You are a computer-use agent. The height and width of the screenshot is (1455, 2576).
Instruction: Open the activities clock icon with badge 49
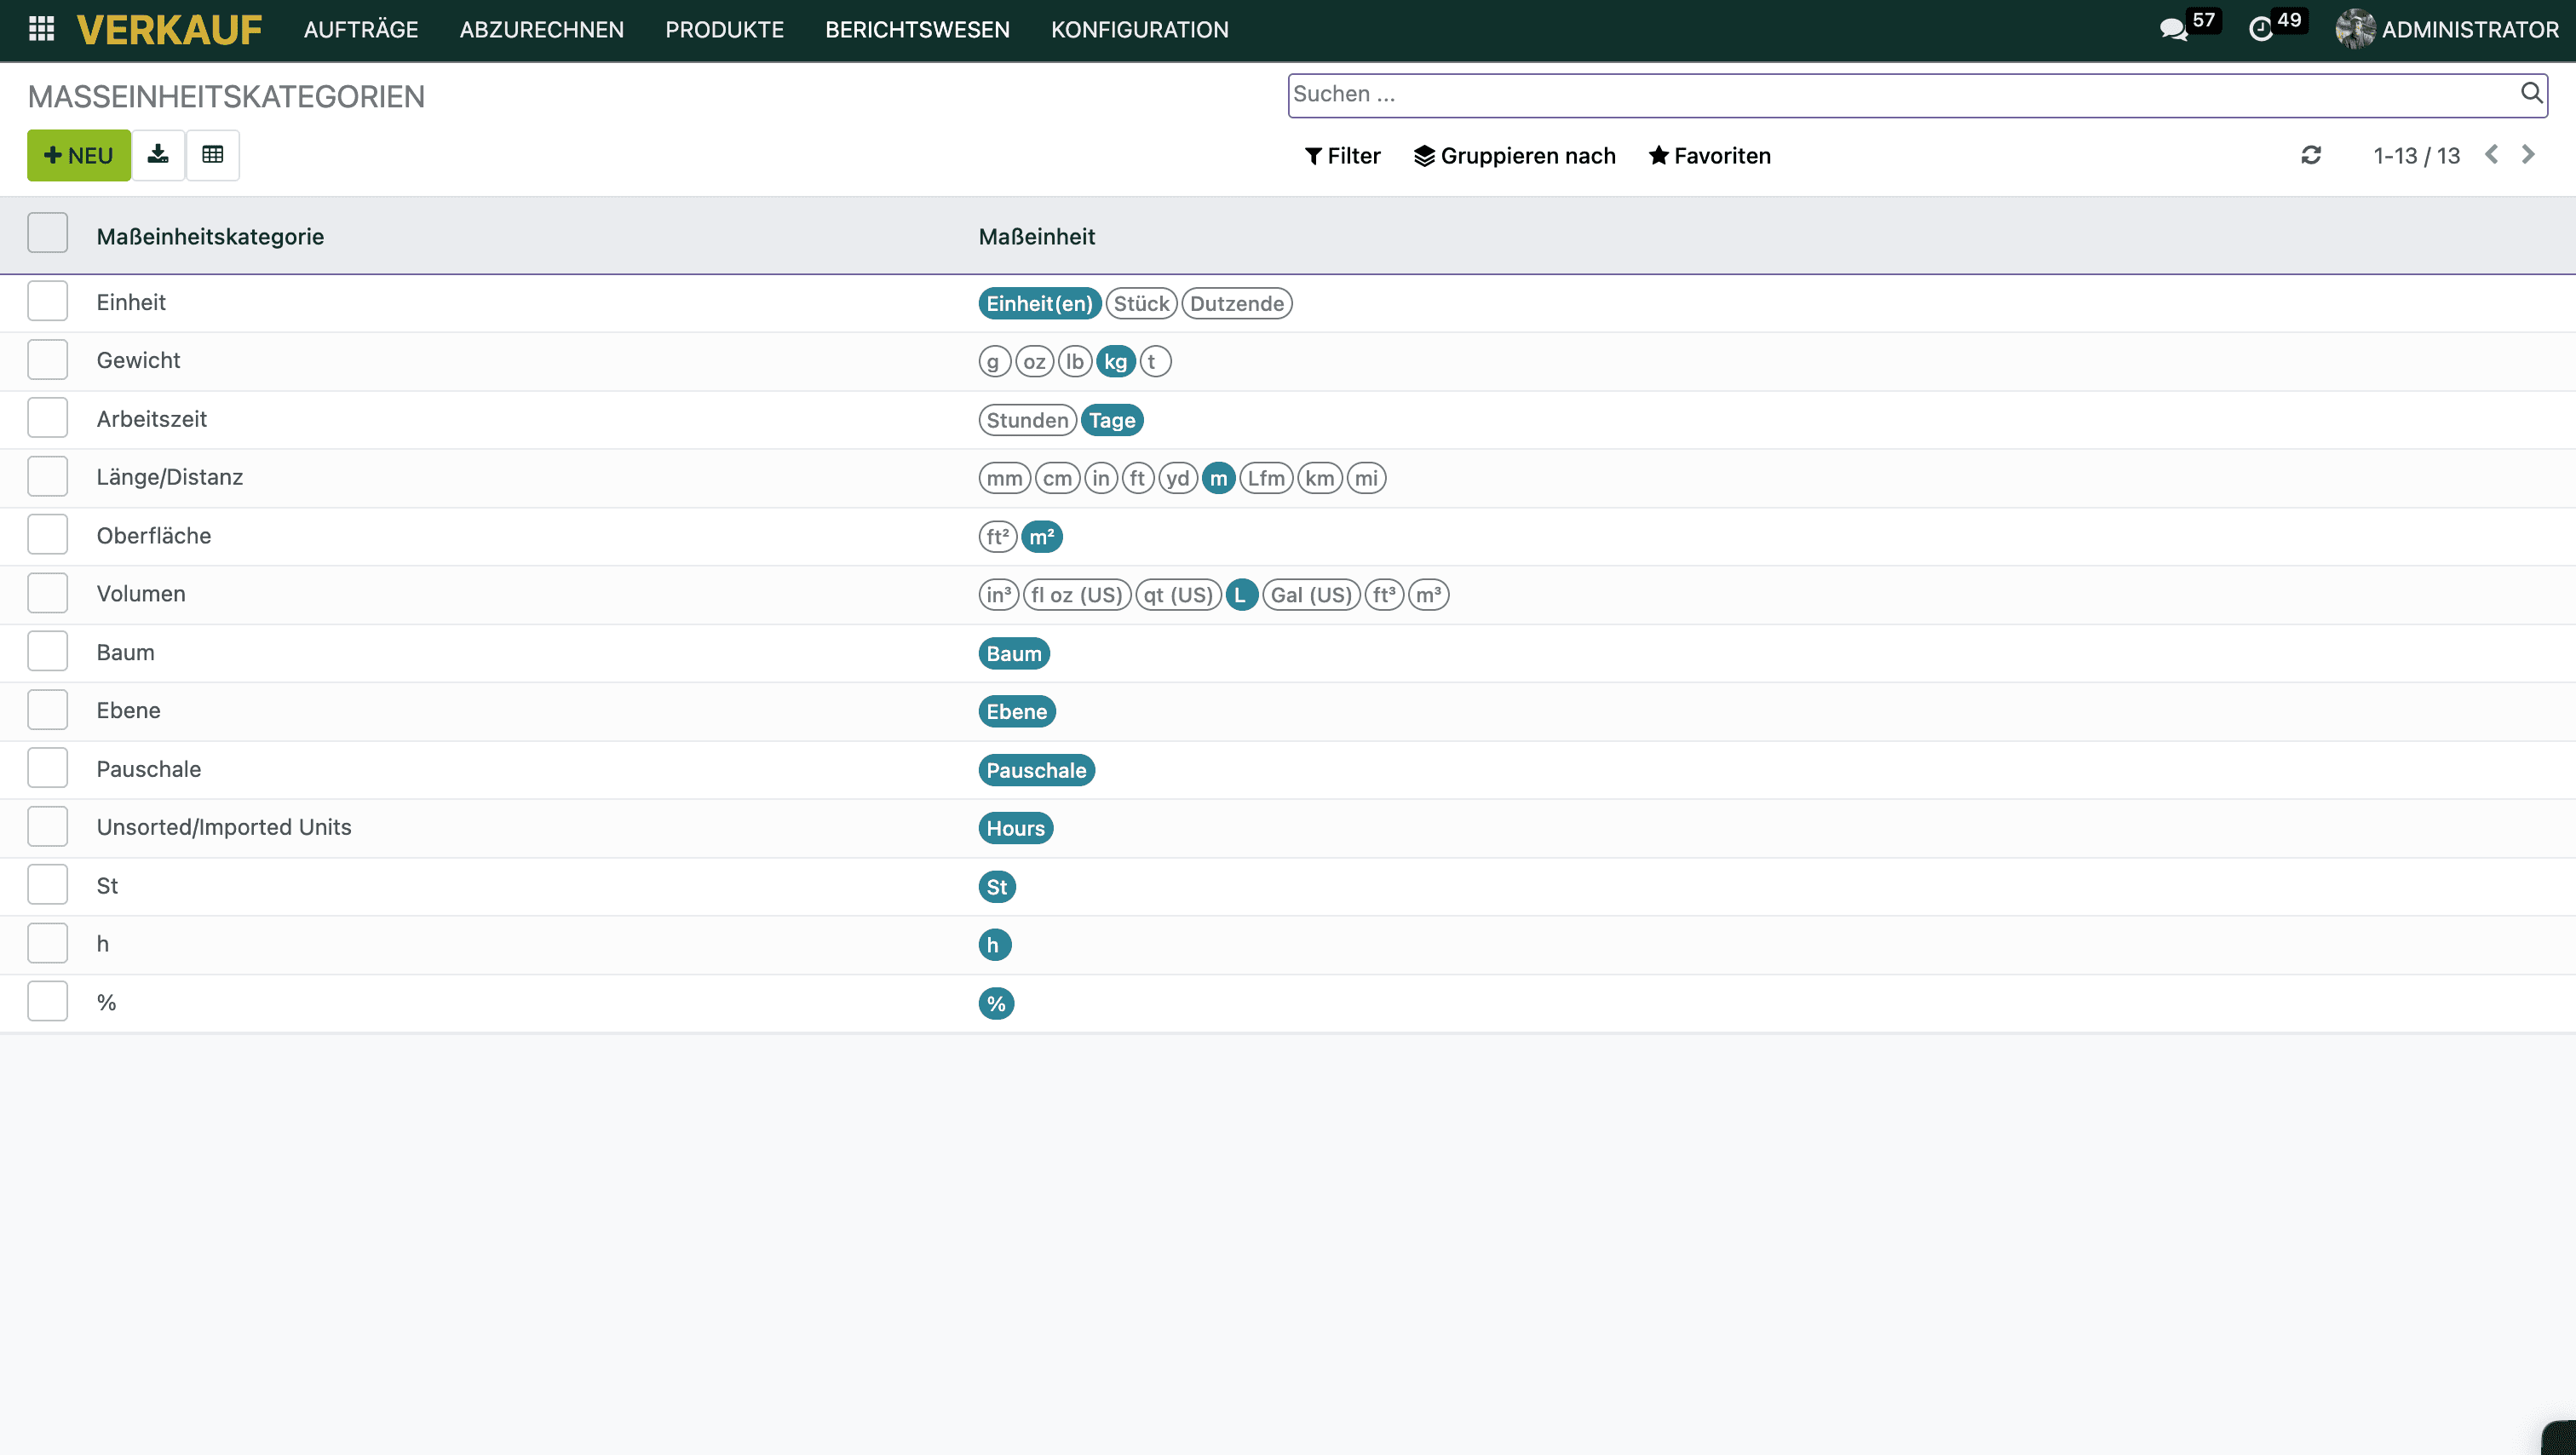[2260, 29]
